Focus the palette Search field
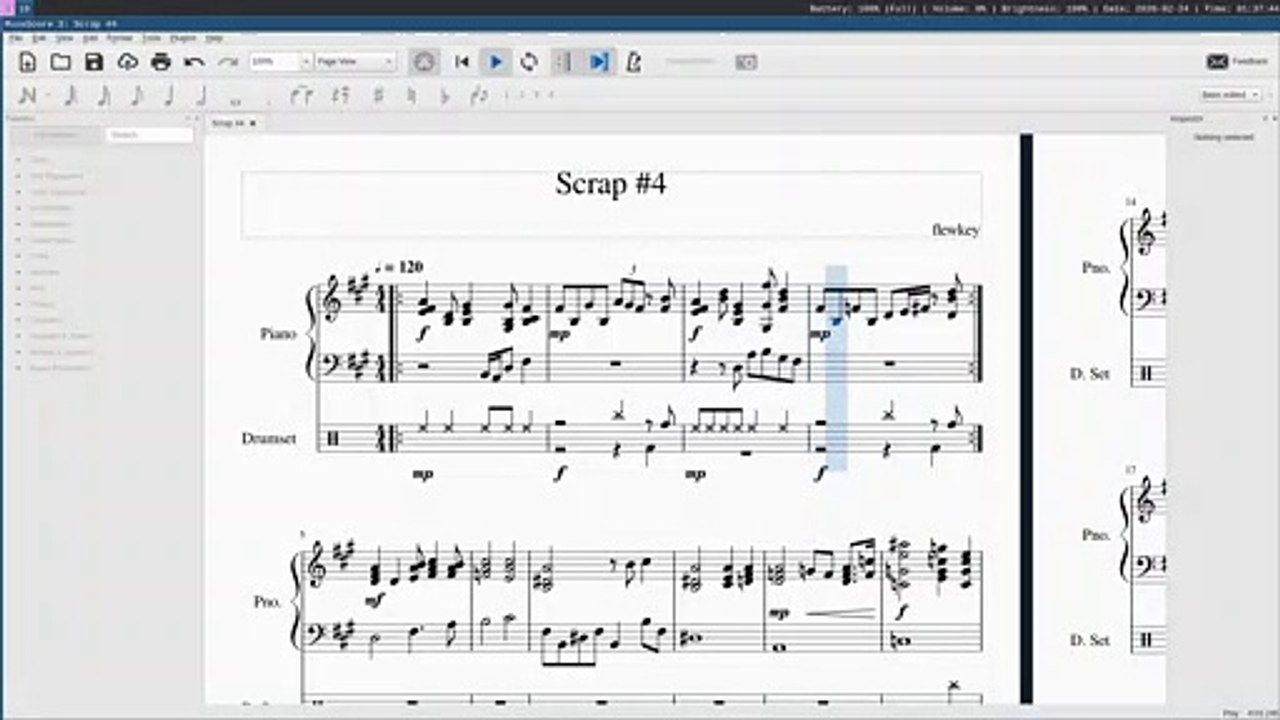This screenshot has height=720, width=1280. [x=150, y=134]
